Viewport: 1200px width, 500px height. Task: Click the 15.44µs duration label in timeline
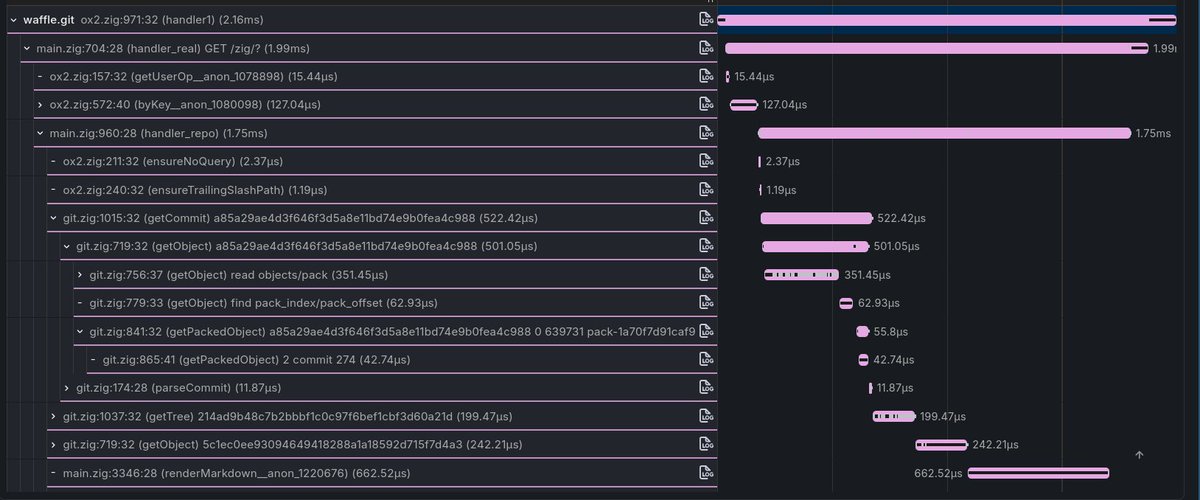[x=754, y=76]
